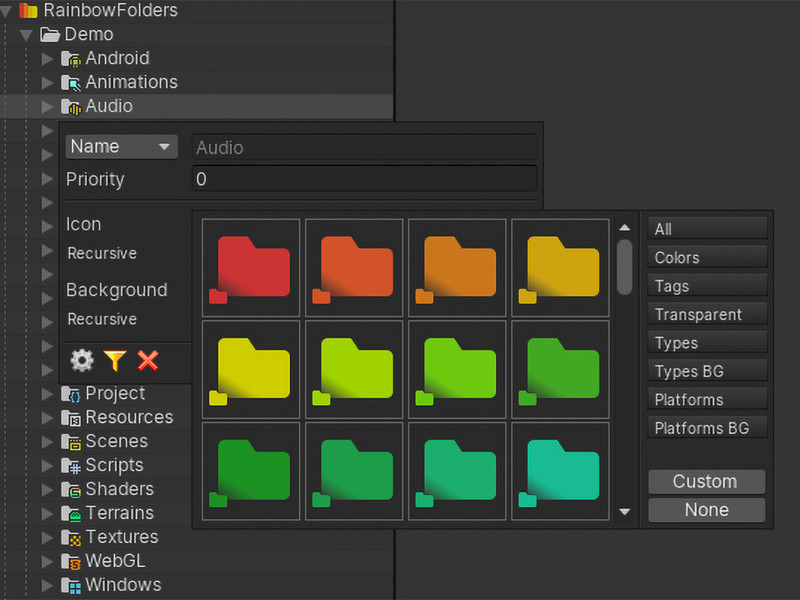Open the Name rule type dropdown

coord(121,147)
